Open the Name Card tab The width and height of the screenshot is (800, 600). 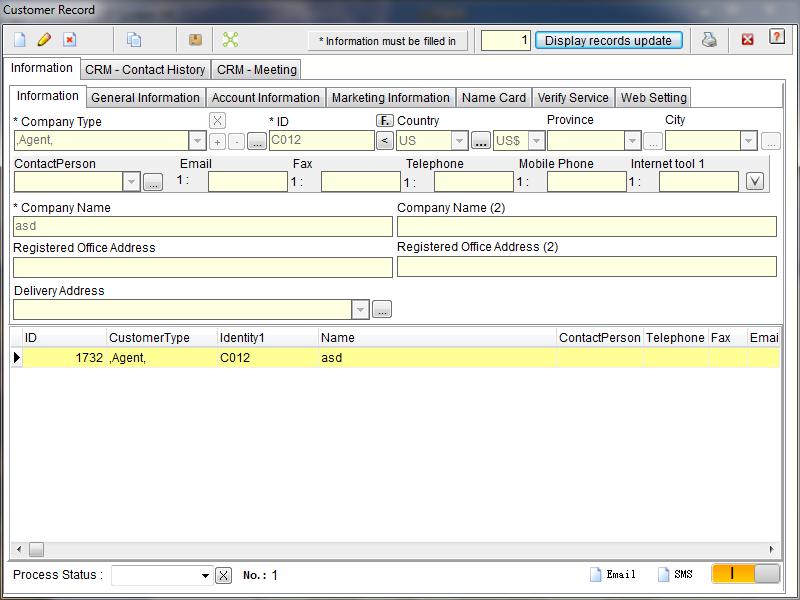coord(494,97)
